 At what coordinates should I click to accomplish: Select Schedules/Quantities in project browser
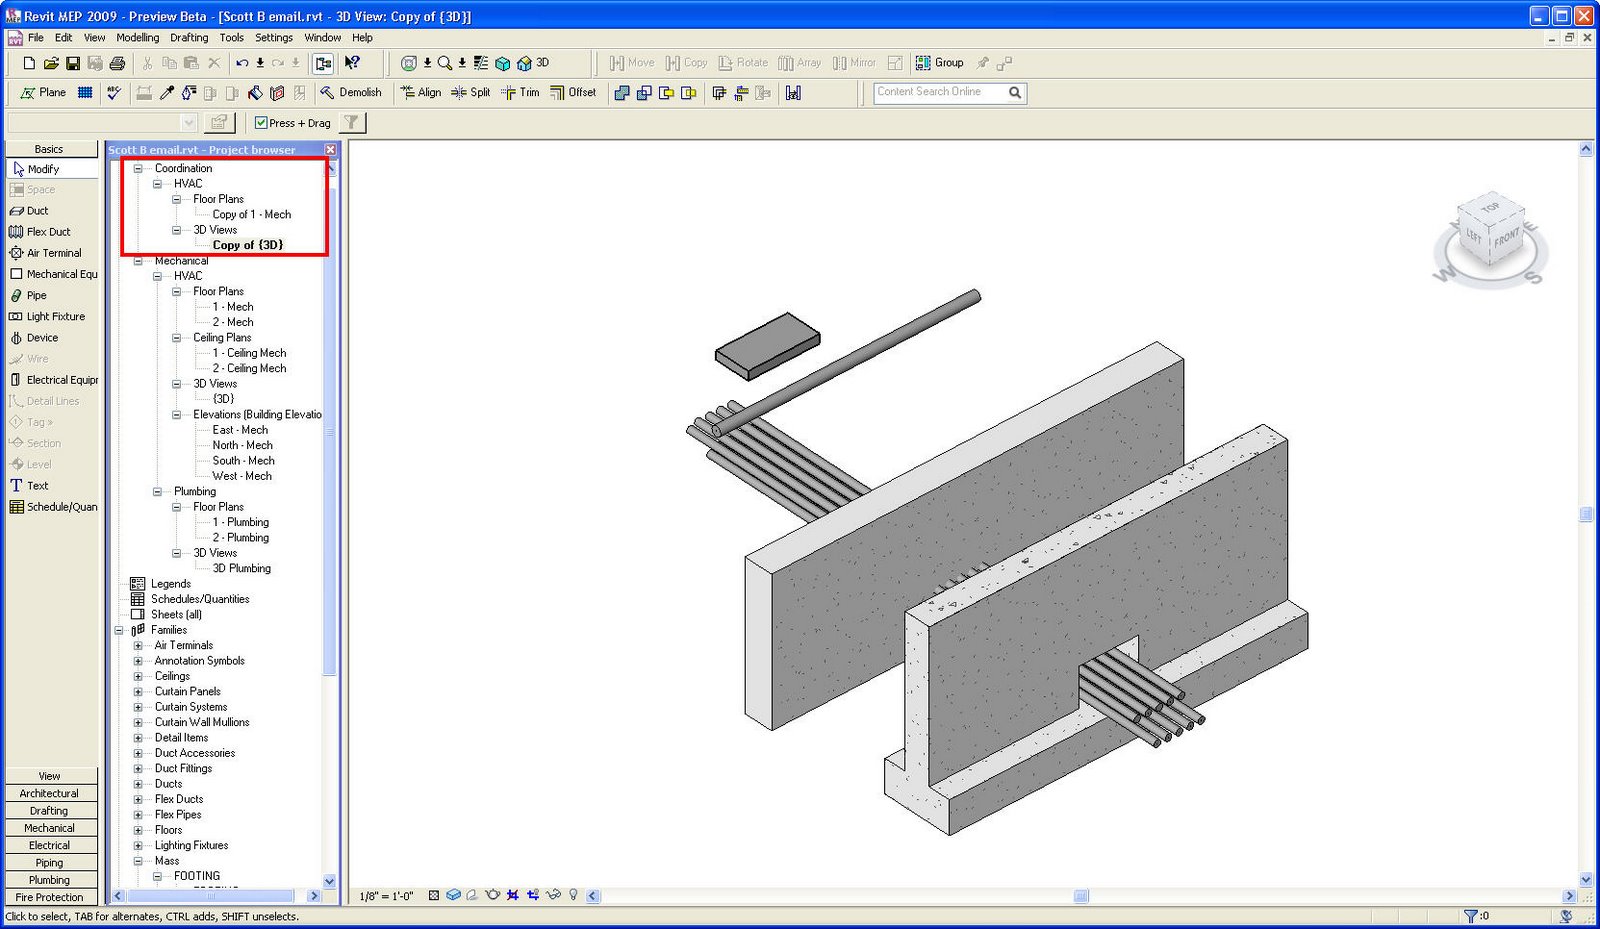click(x=200, y=600)
